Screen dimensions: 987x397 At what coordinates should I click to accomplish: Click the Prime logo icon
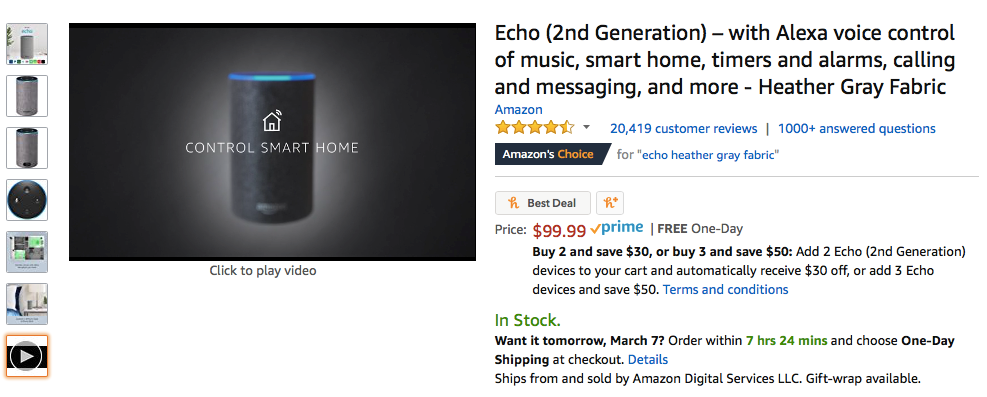tap(617, 228)
